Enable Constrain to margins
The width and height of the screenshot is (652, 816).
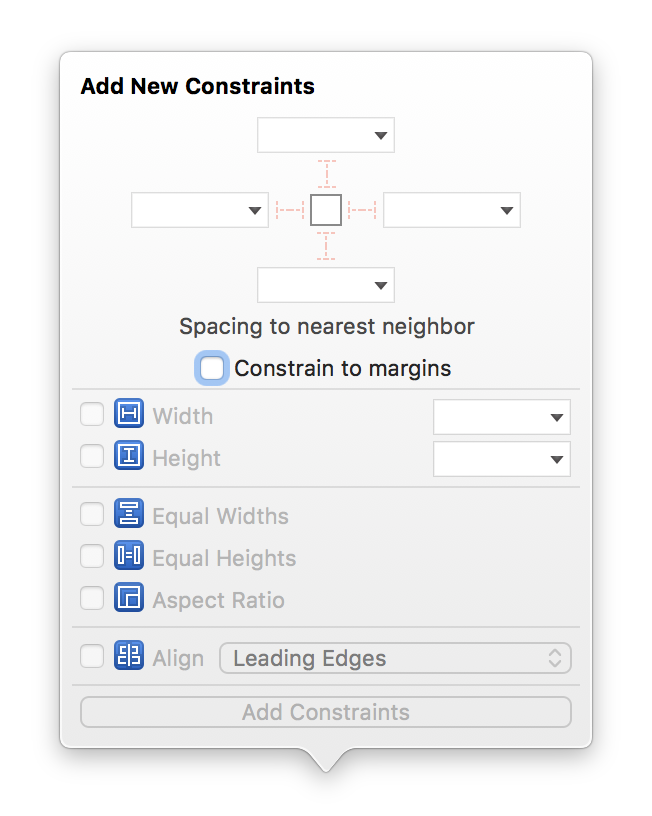click(x=211, y=368)
